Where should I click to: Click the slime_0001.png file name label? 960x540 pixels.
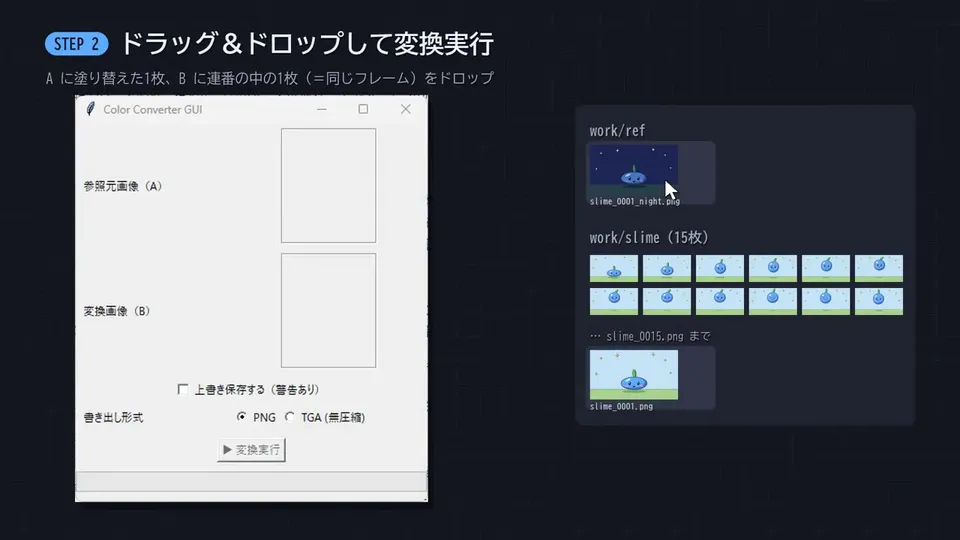621,407
